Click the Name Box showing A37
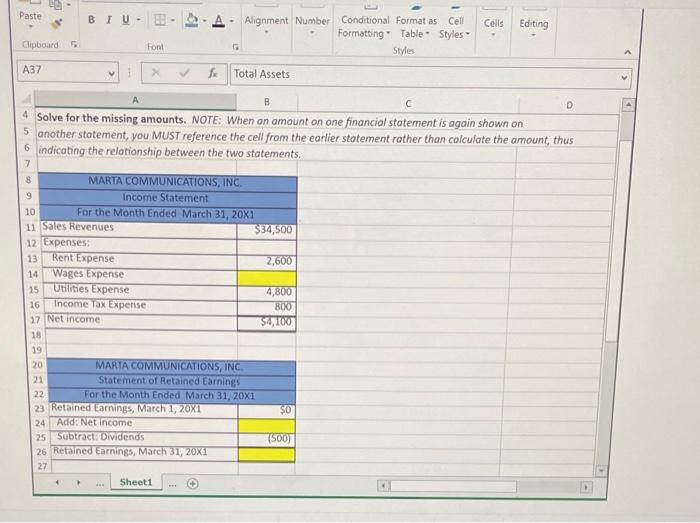The width and height of the screenshot is (700, 523). (x=62, y=71)
